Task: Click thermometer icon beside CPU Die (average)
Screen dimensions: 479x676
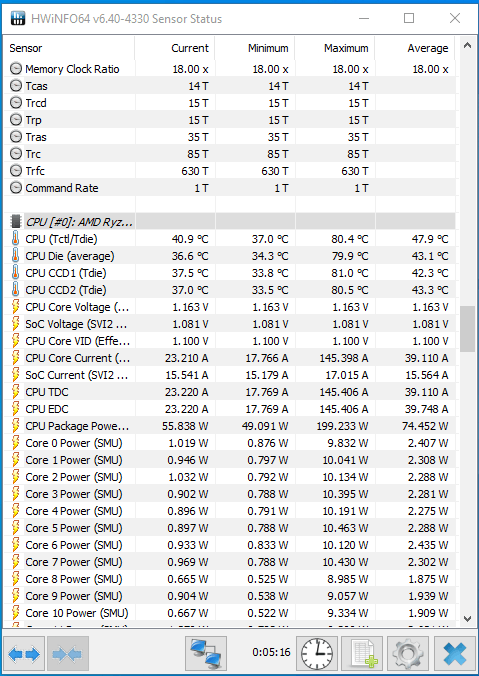Action: coord(16,256)
